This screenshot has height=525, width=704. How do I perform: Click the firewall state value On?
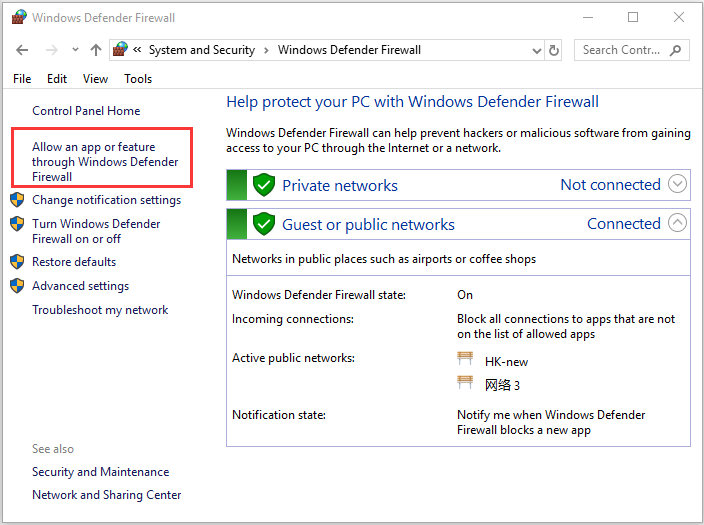[465, 295]
